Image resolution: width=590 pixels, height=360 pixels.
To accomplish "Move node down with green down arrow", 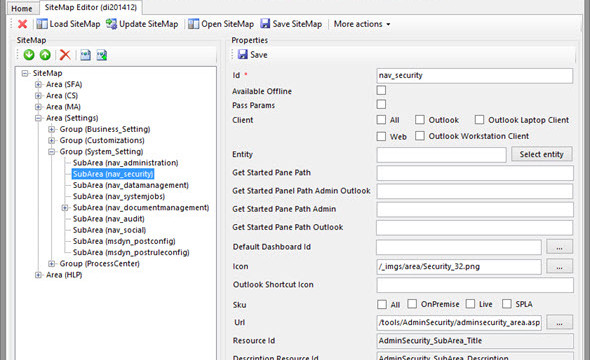I will tap(29, 55).
